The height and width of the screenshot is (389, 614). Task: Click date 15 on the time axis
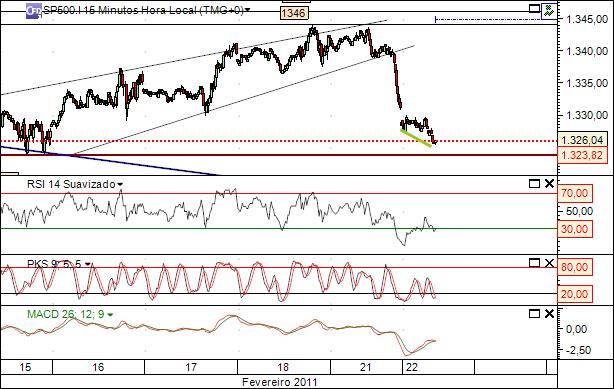(x=25, y=367)
